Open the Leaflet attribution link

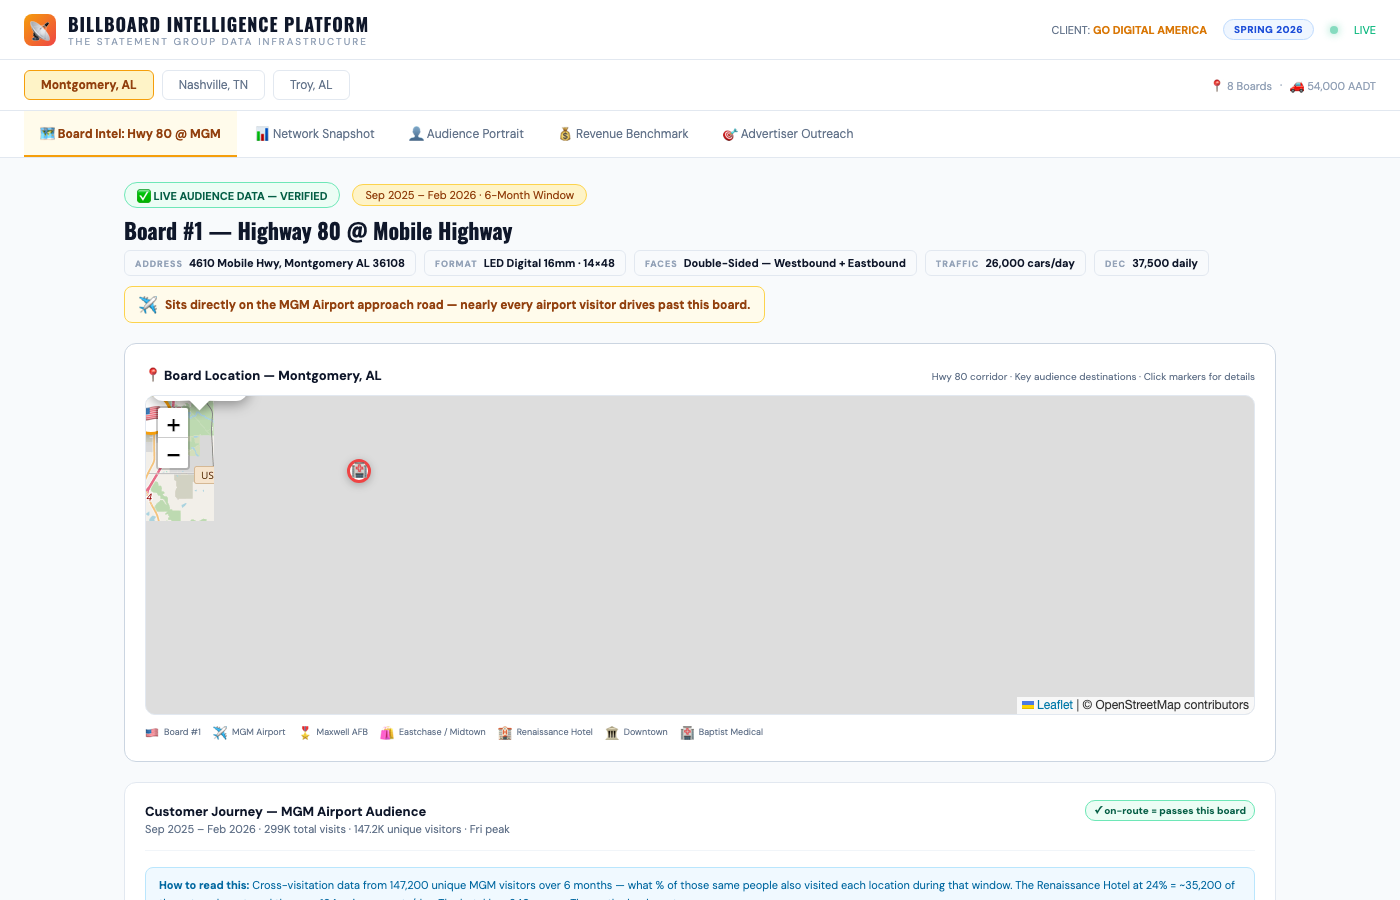(x=1054, y=704)
